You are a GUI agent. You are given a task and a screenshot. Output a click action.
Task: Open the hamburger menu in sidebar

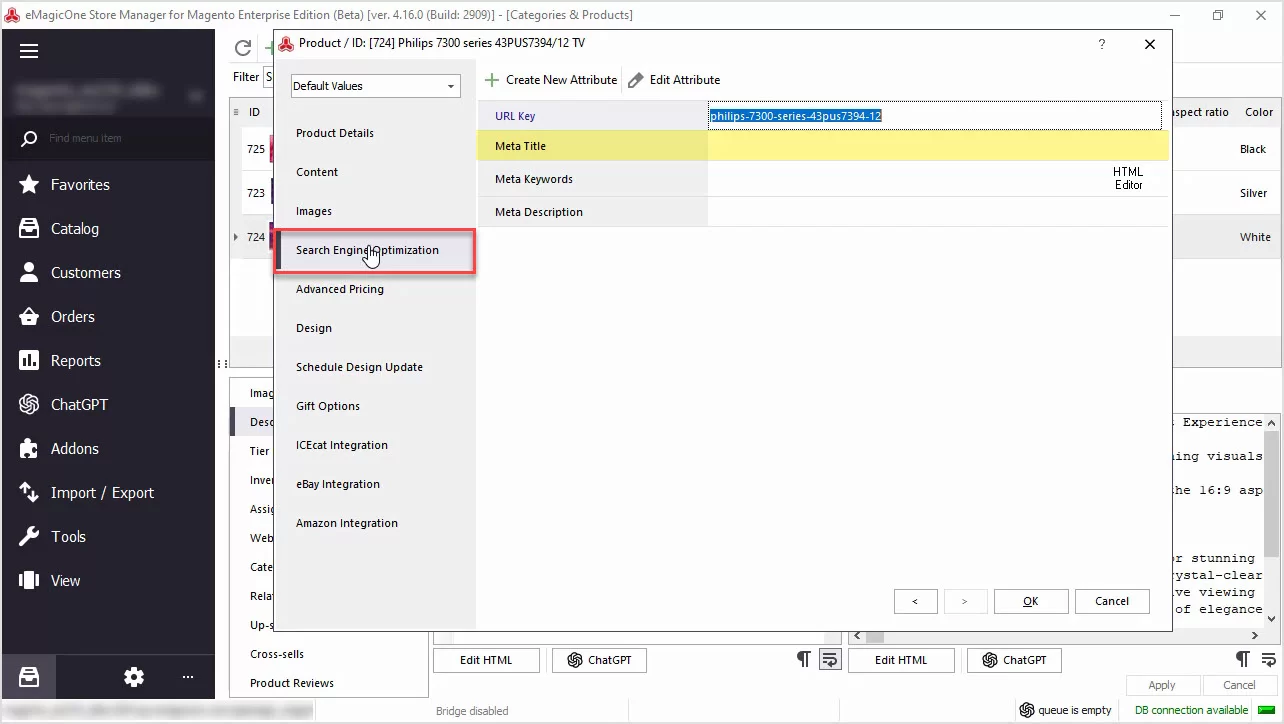click(x=29, y=51)
